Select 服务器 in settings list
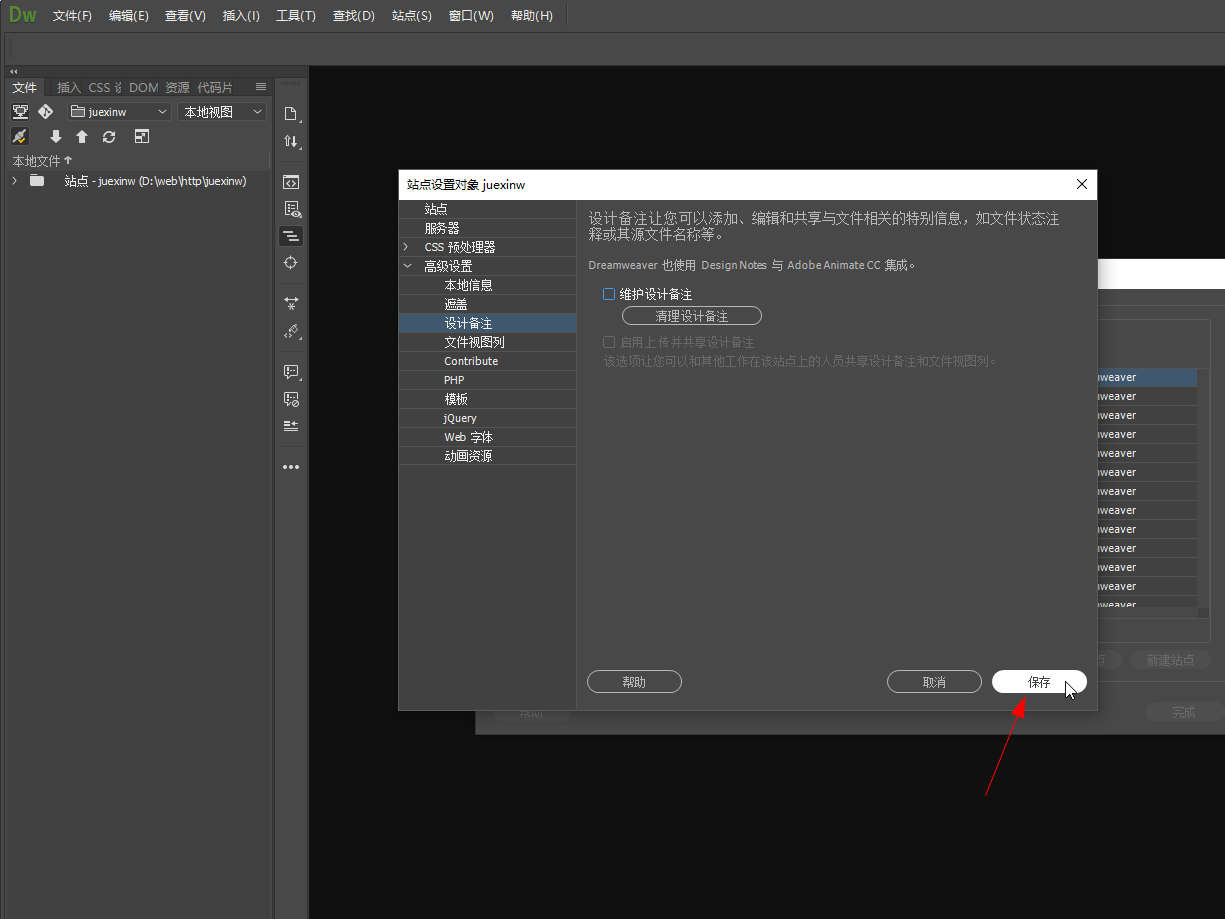 tap(487, 228)
